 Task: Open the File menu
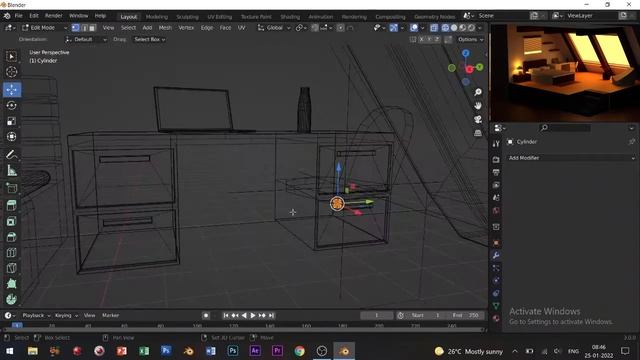pos(19,16)
